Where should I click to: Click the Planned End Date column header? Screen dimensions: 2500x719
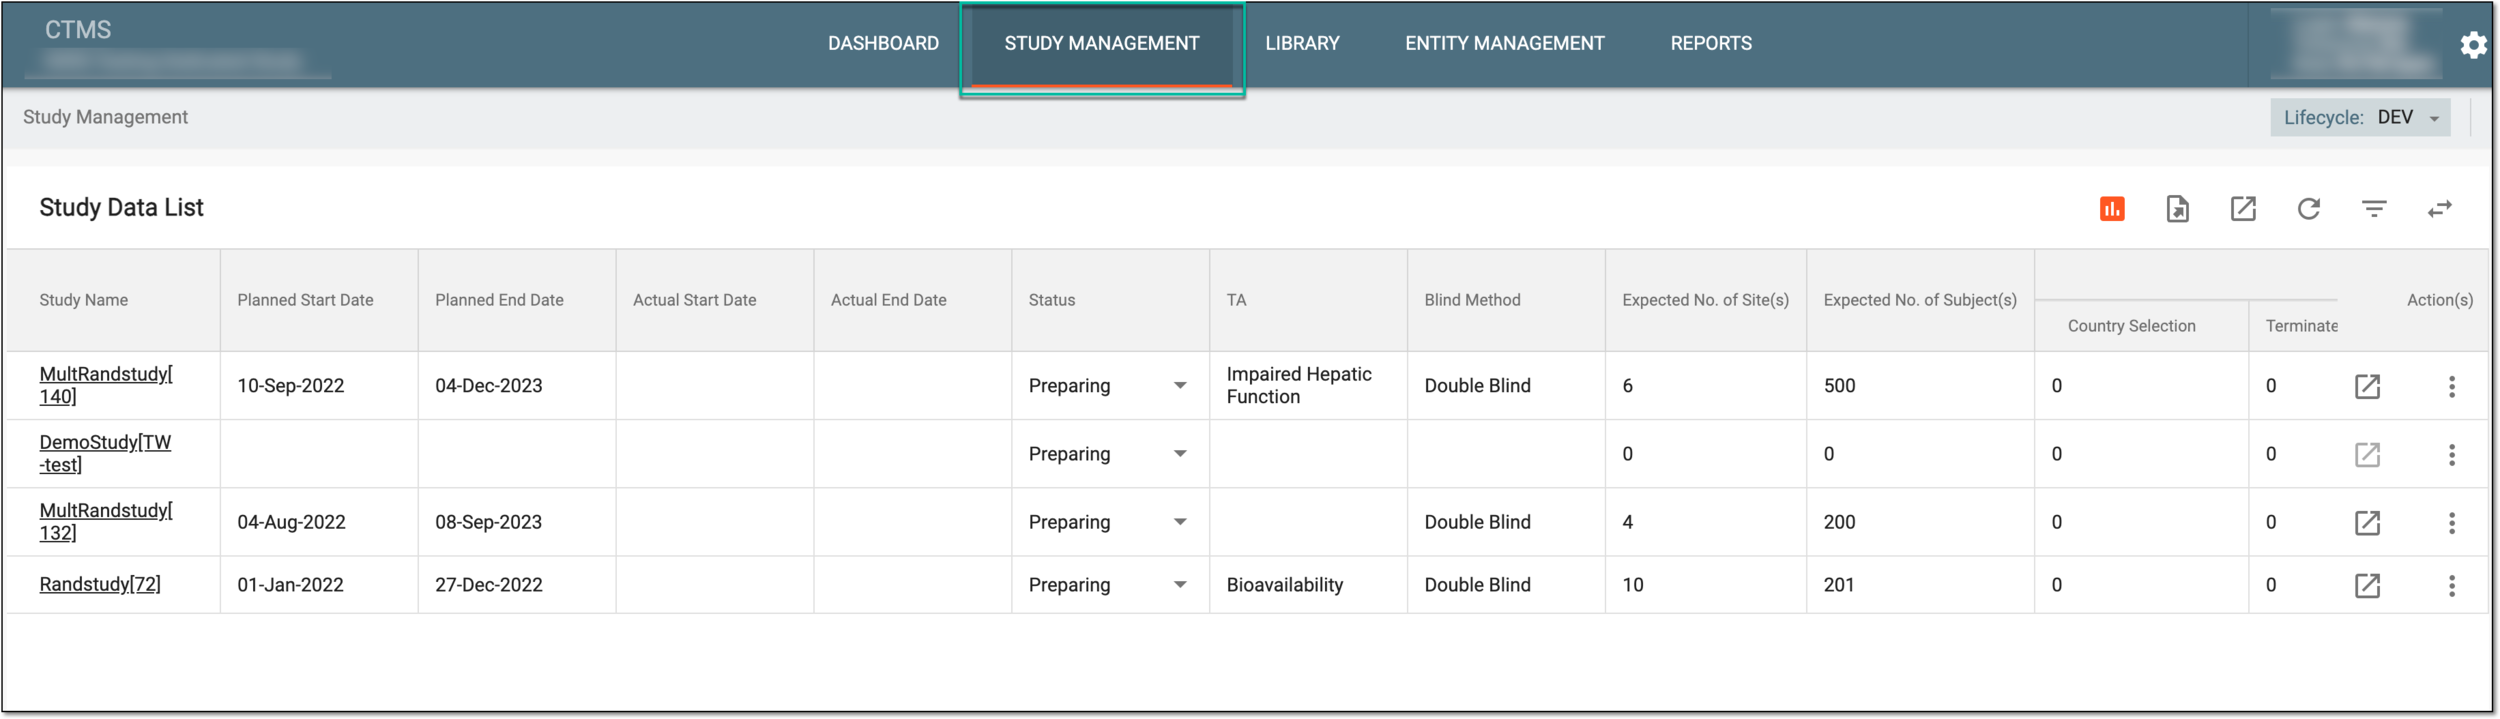tap(499, 300)
